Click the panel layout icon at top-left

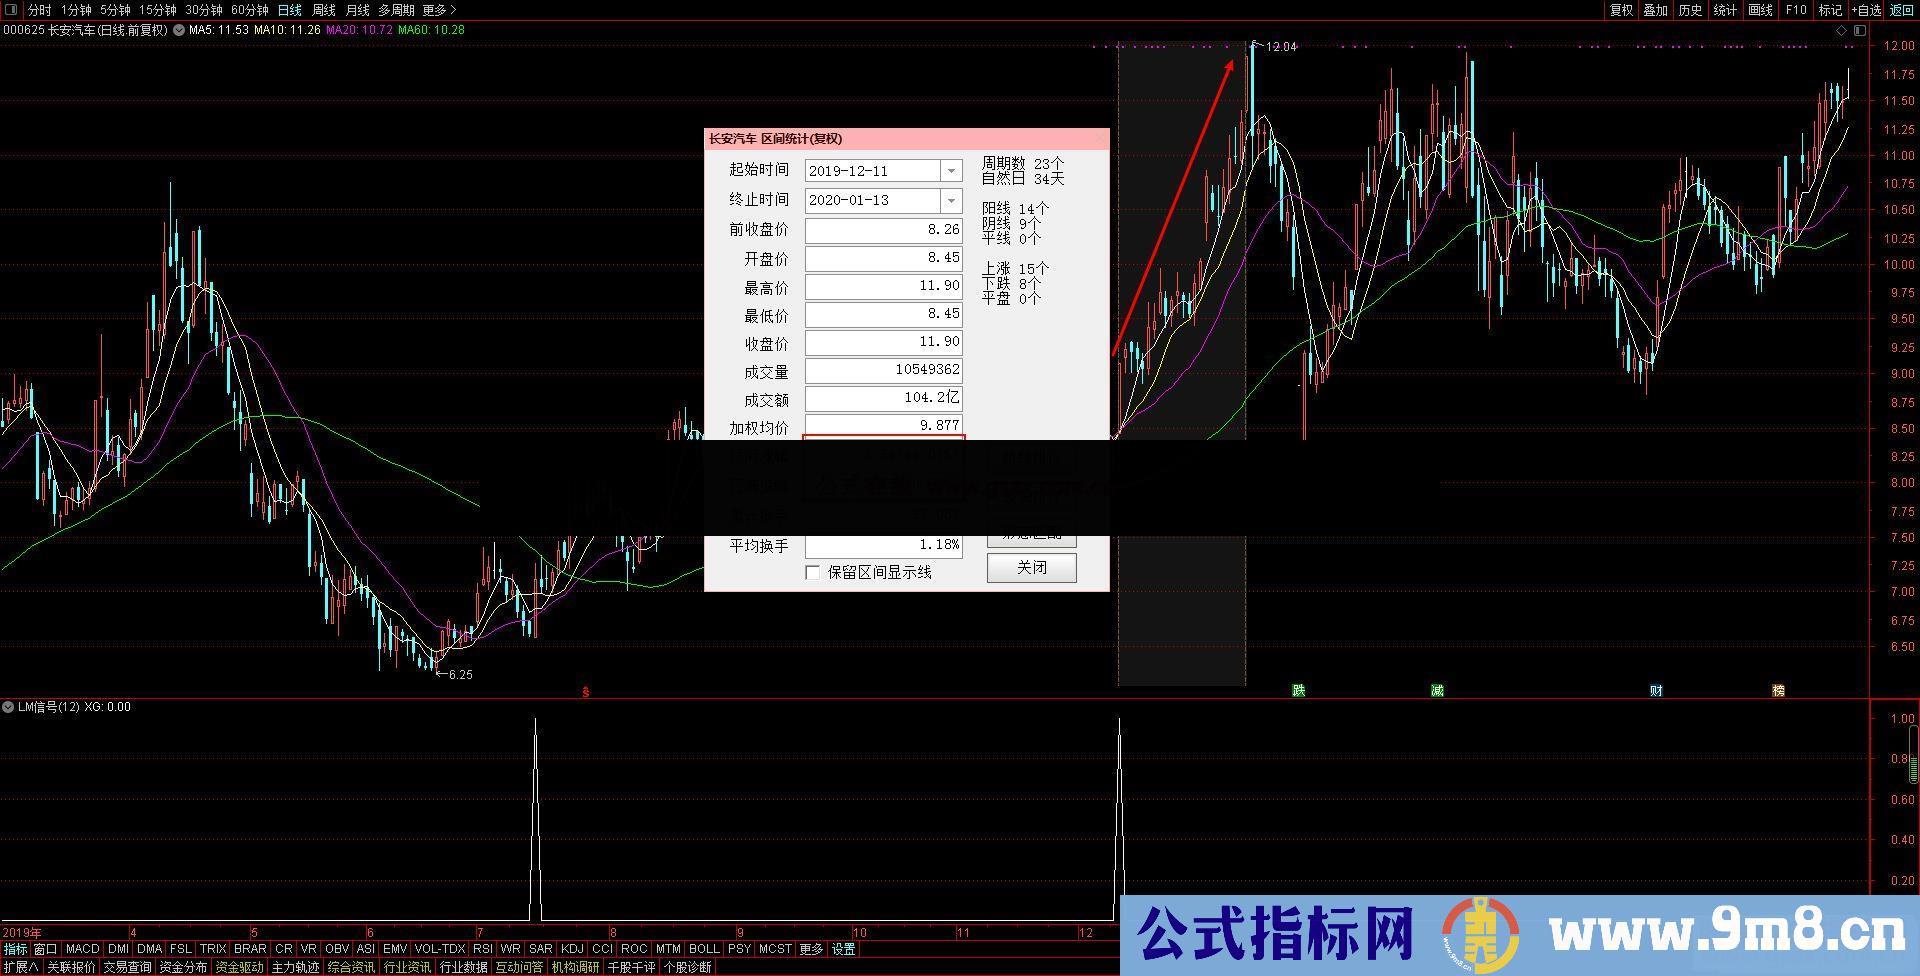click(10, 10)
